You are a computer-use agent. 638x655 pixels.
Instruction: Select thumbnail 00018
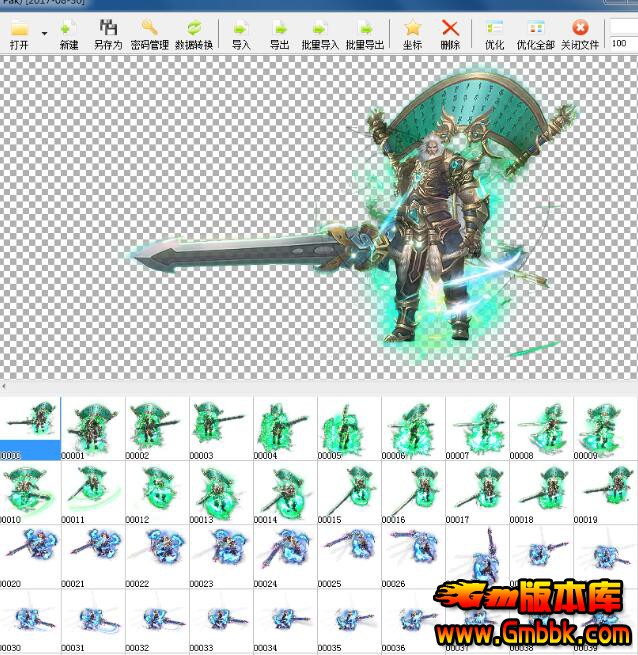point(541,493)
